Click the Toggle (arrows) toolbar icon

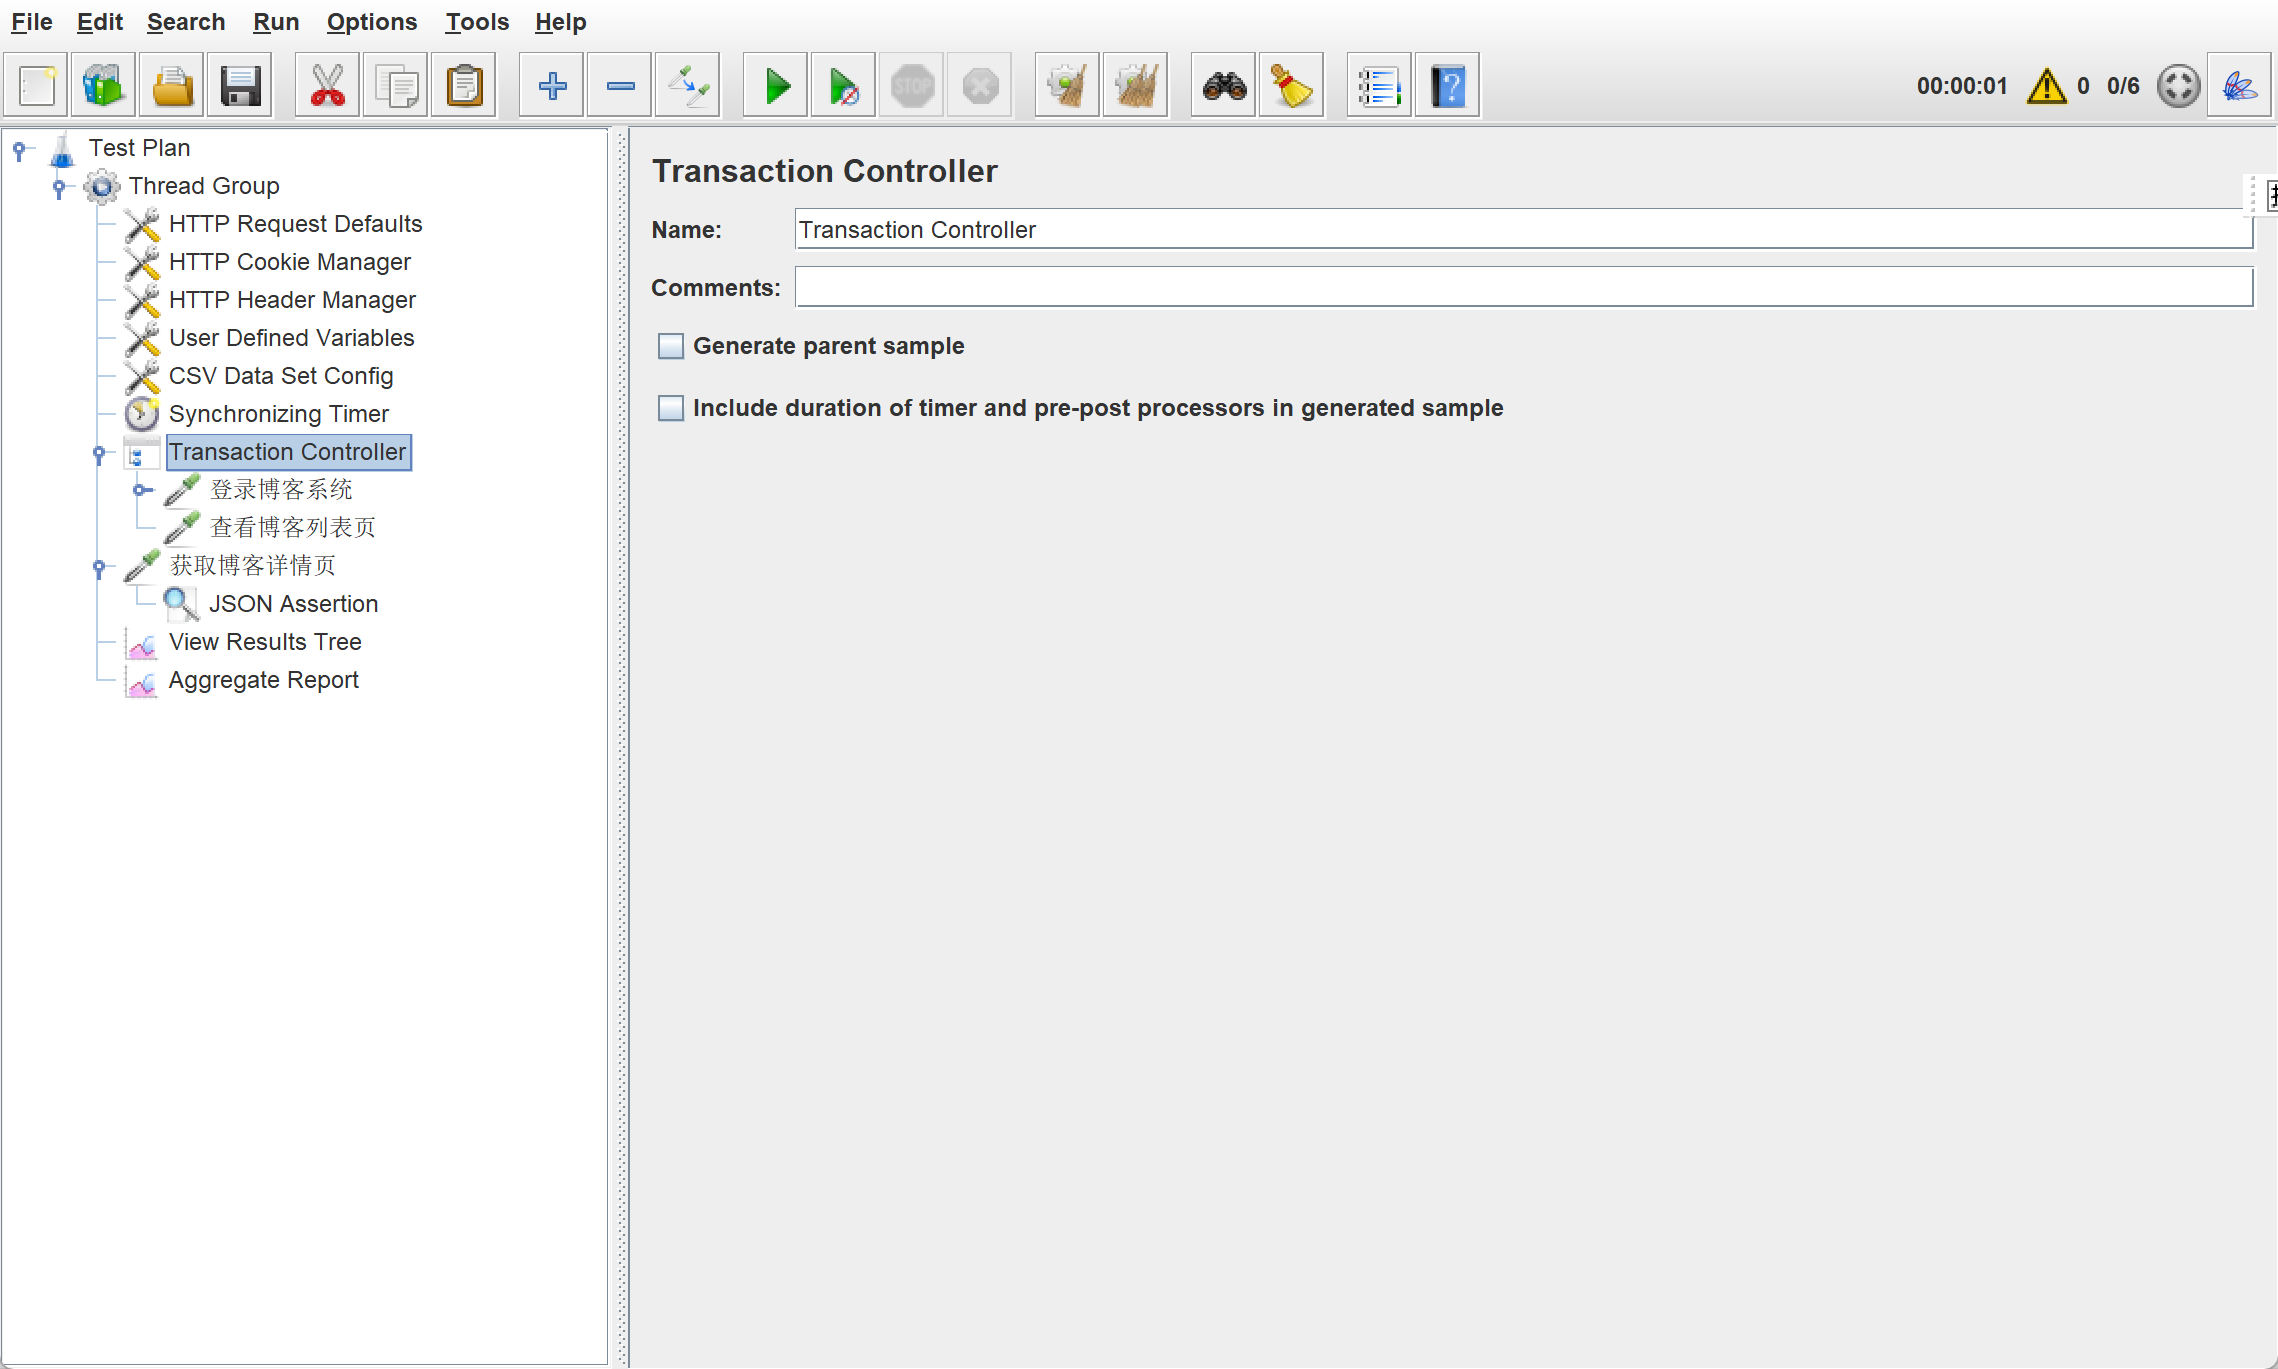click(688, 86)
